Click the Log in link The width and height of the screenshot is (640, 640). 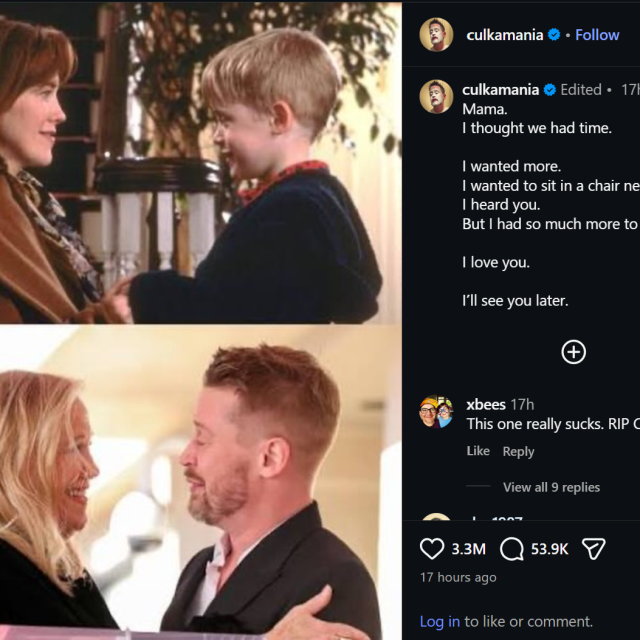click(440, 621)
